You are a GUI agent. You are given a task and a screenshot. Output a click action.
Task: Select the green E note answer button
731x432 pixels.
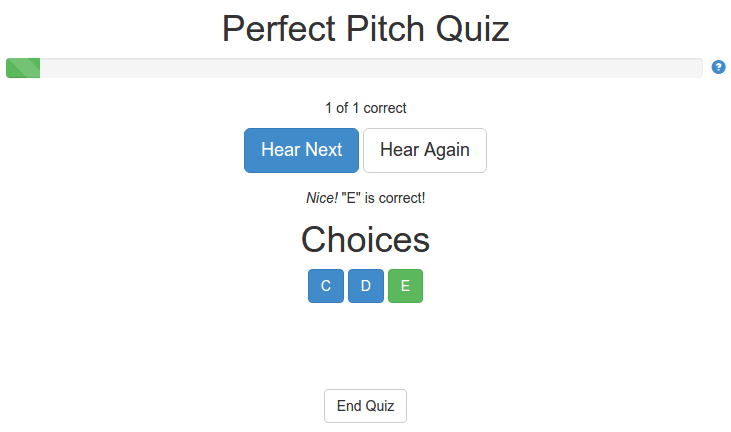406,286
